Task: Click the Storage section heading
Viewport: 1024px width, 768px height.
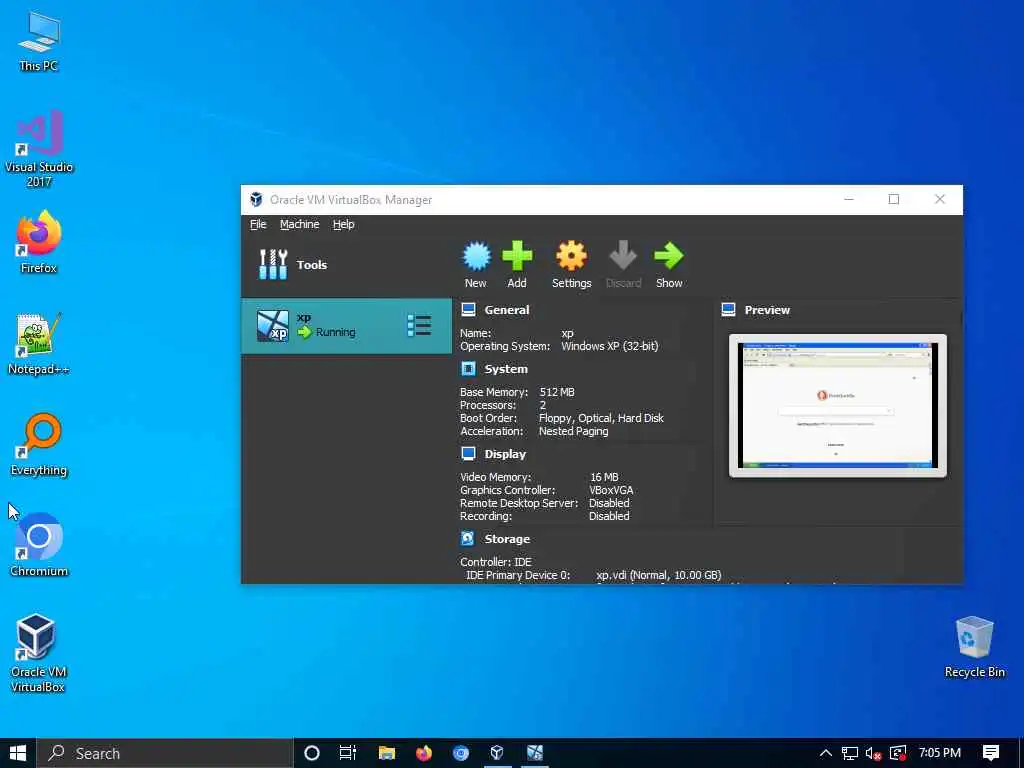Action: 507,539
